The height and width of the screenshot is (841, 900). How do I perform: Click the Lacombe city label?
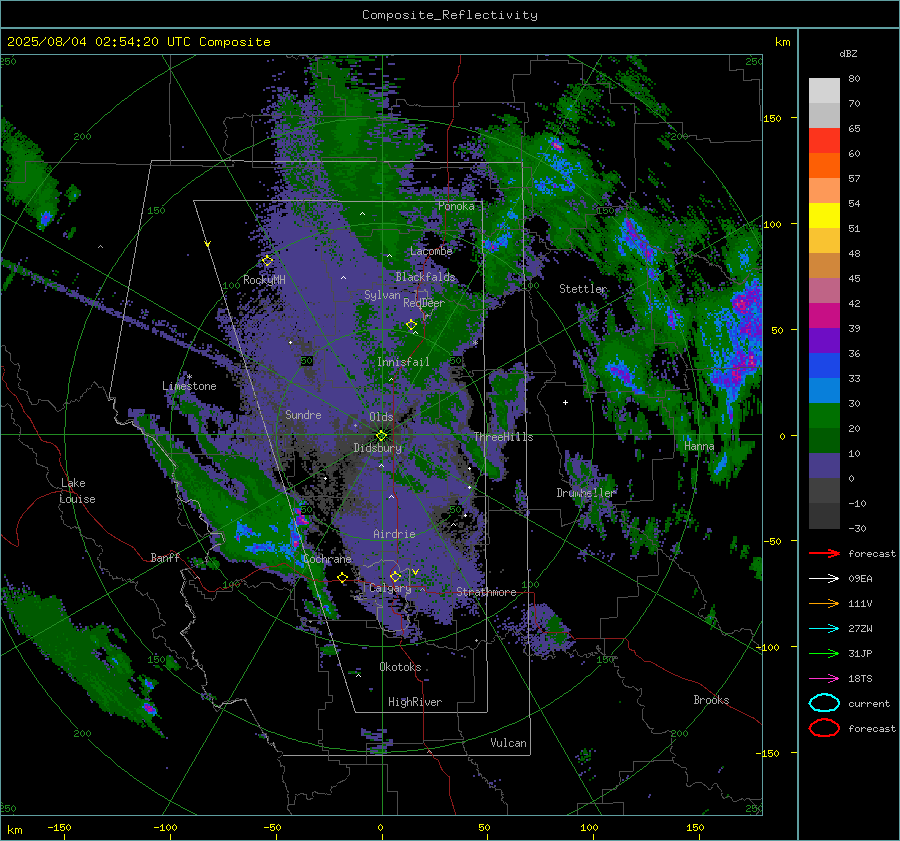coord(431,251)
